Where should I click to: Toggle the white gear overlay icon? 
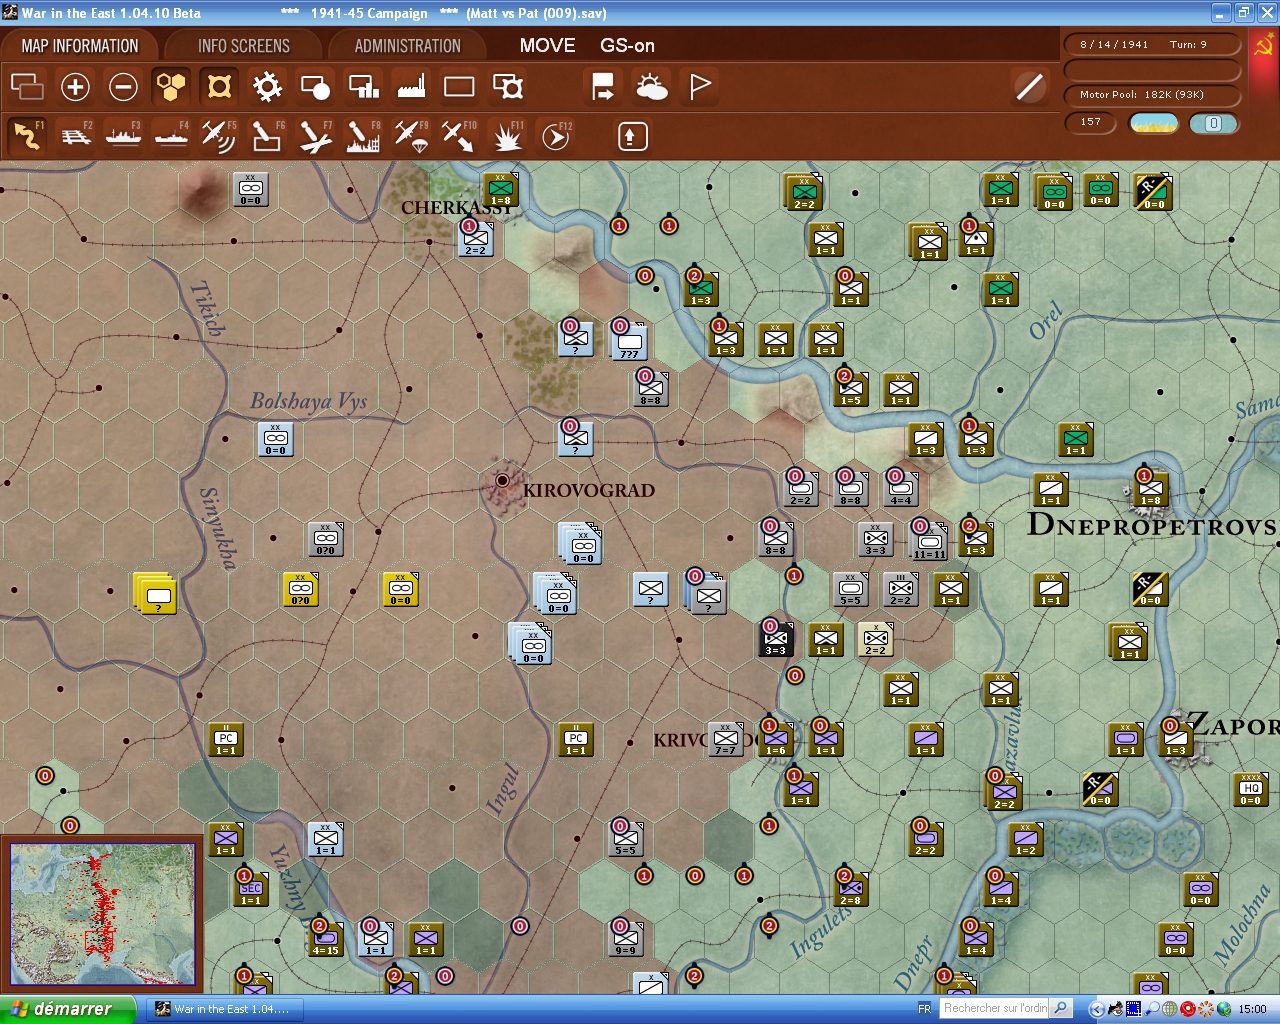[x=267, y=87]
